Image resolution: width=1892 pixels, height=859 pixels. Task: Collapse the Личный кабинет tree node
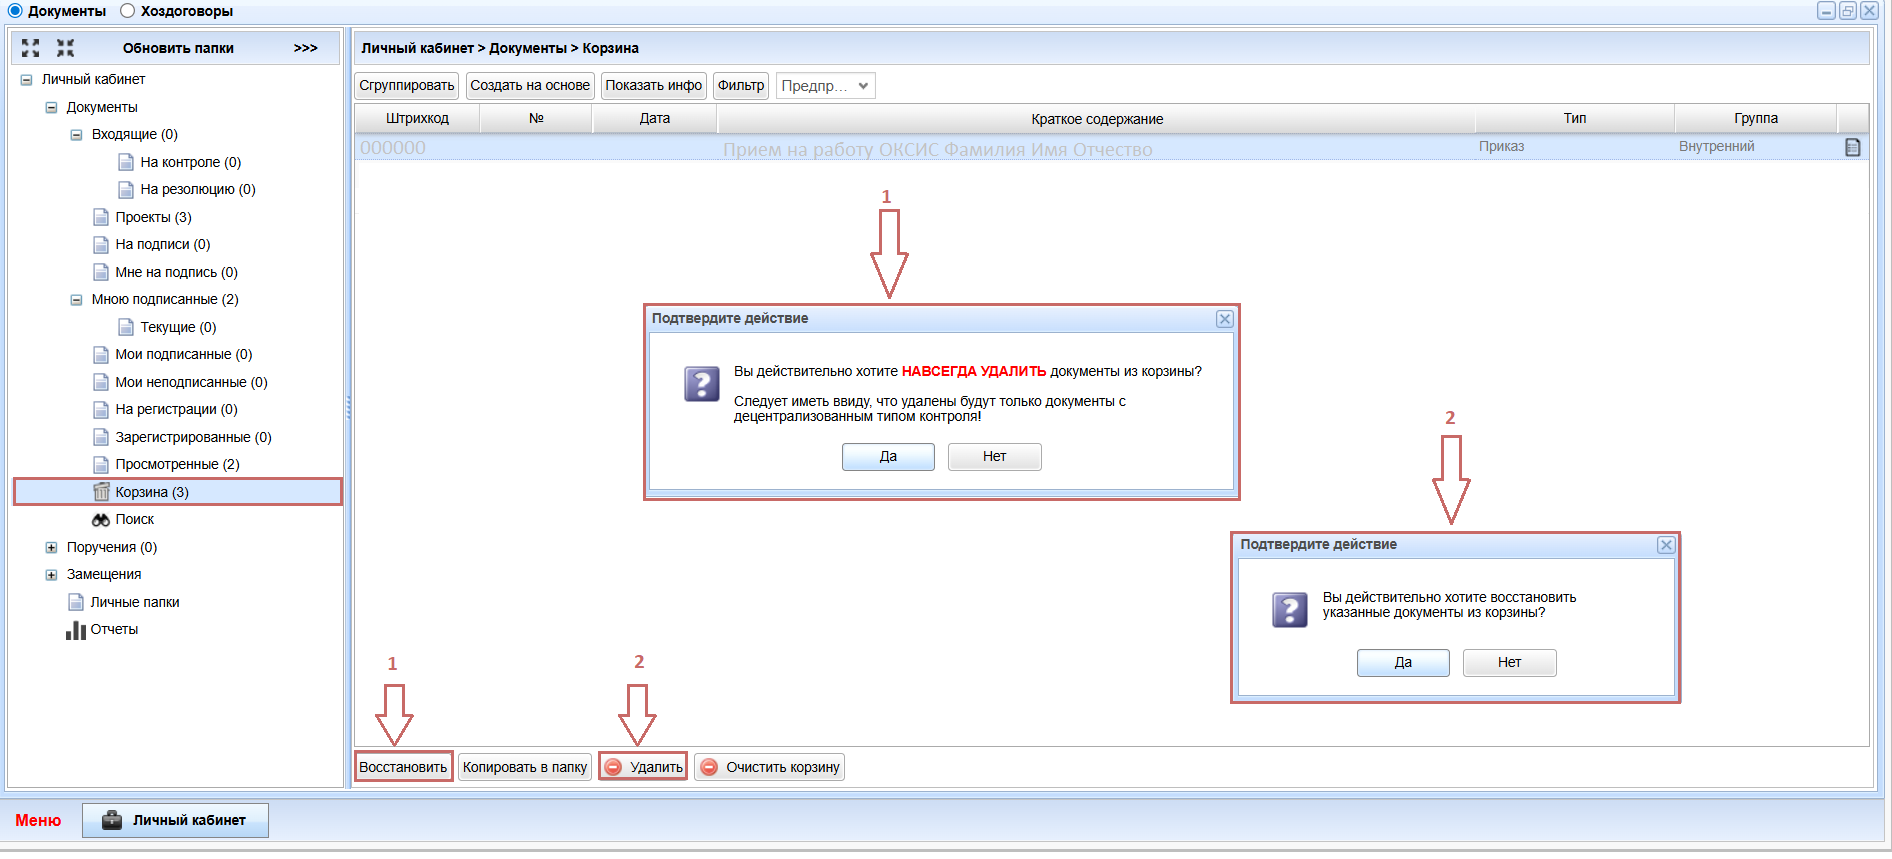coord(26,80)
